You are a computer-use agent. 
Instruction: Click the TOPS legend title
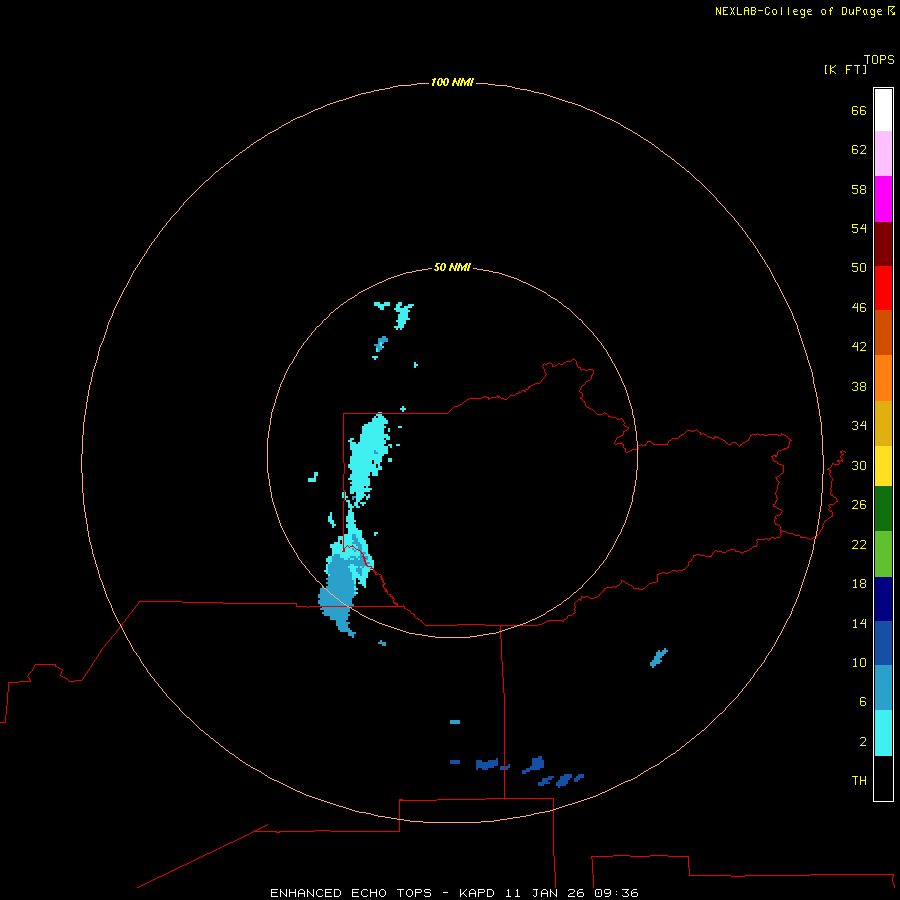[879, 59]
